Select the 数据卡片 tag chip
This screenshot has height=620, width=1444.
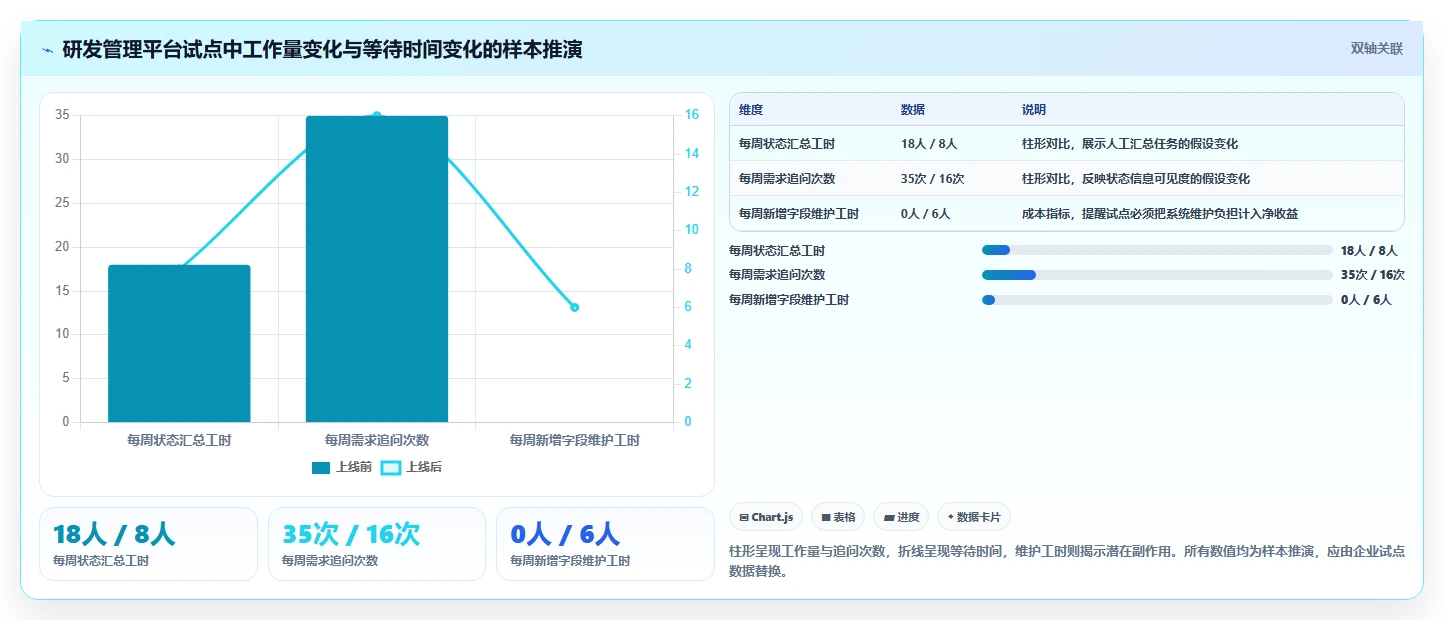(974, 517)
